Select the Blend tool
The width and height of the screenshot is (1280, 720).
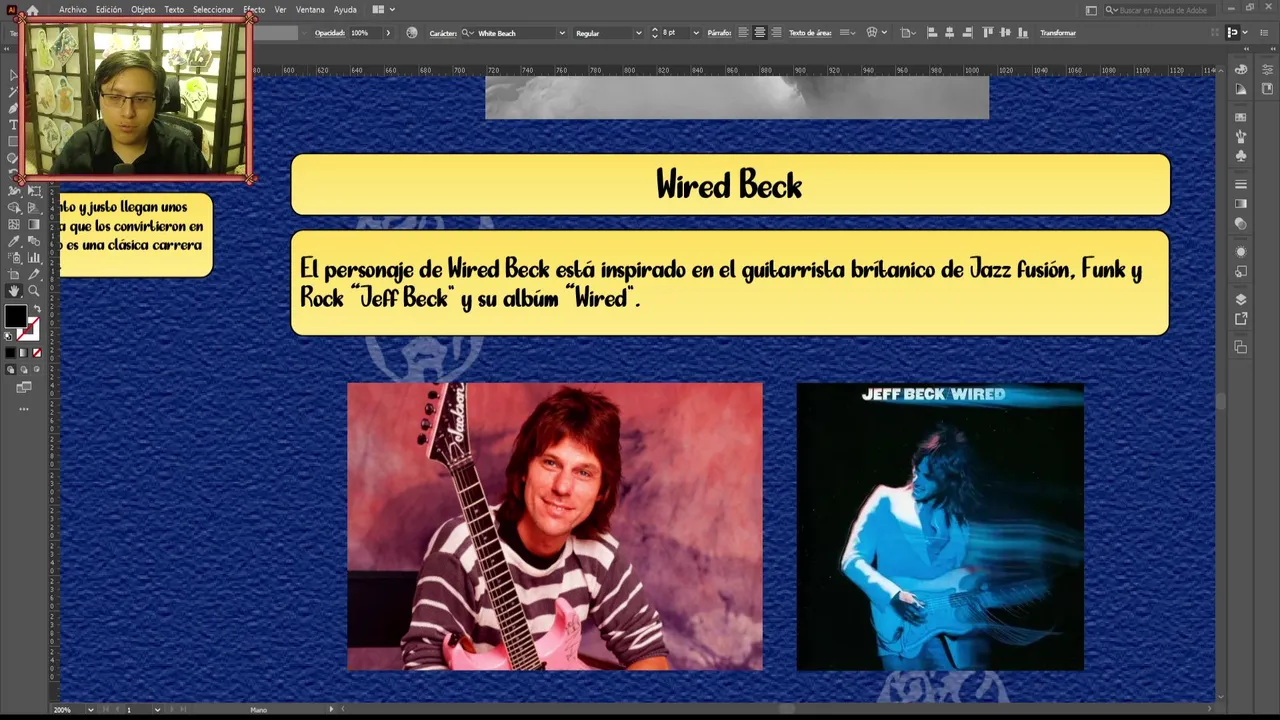33,241
